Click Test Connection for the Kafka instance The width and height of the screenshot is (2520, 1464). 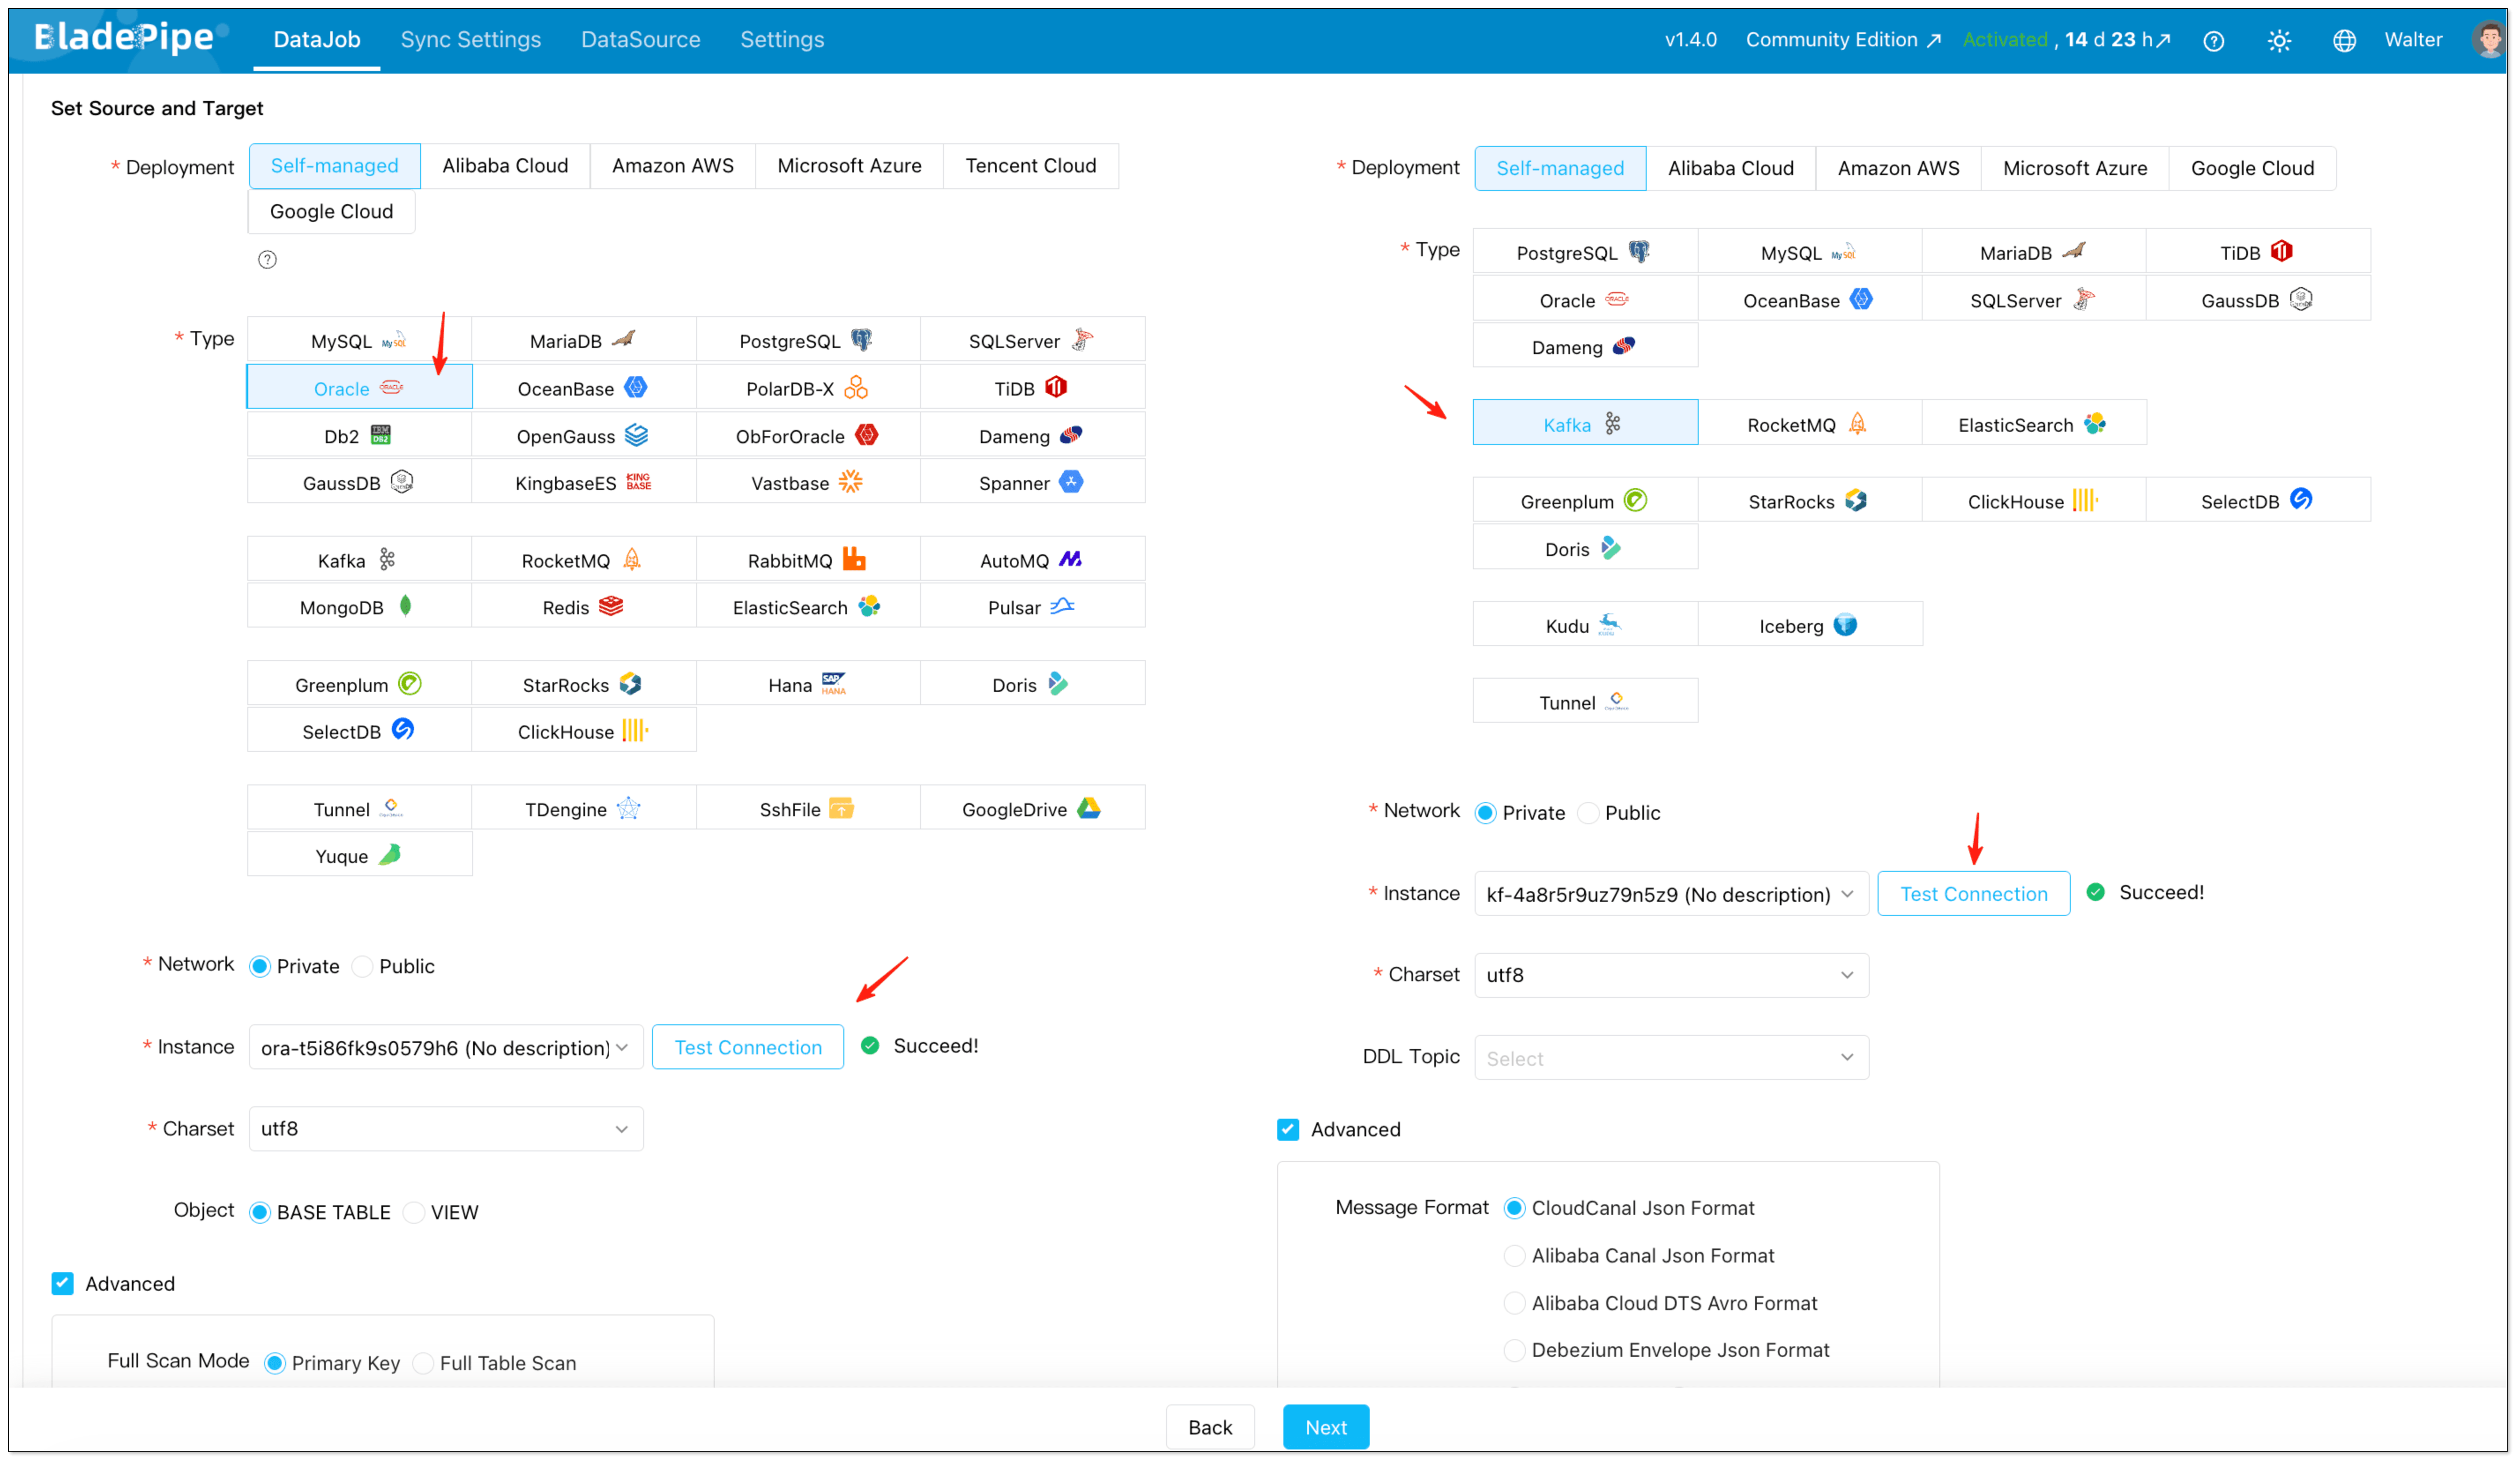click(x=1973, y=893)
